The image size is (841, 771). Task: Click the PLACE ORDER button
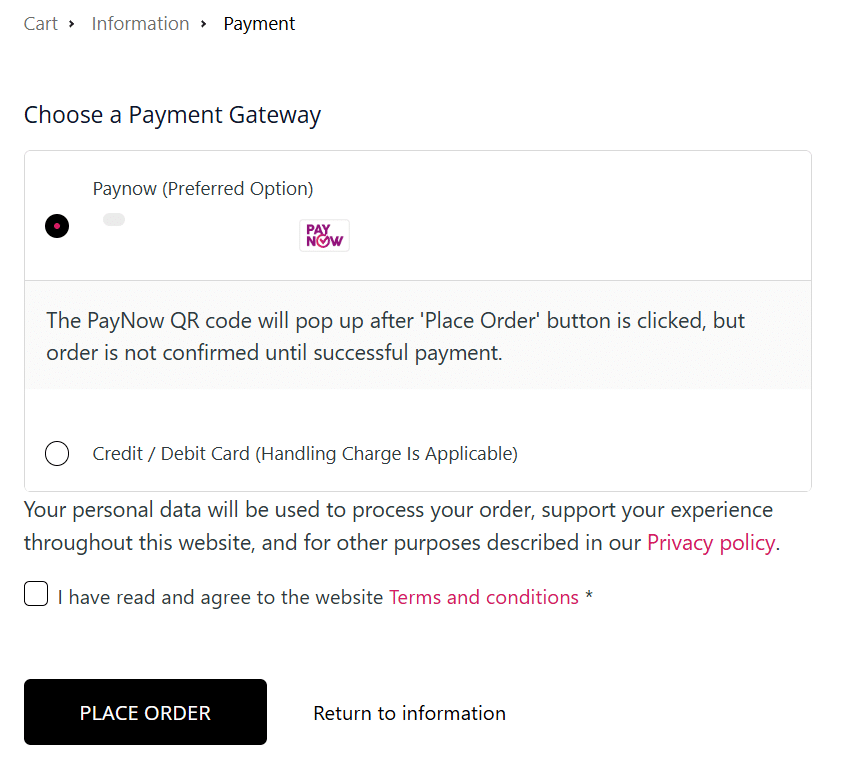(x=145, y=712)
